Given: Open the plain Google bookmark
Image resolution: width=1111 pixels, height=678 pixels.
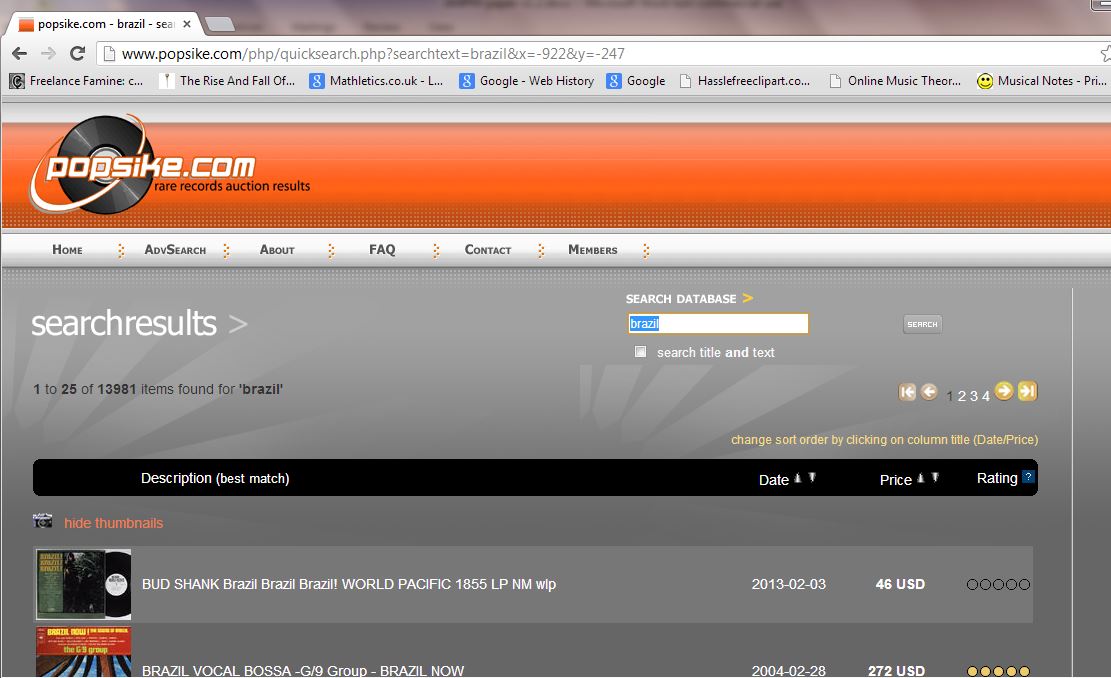Looking at the screenshot, I should (x=636, y=81).
